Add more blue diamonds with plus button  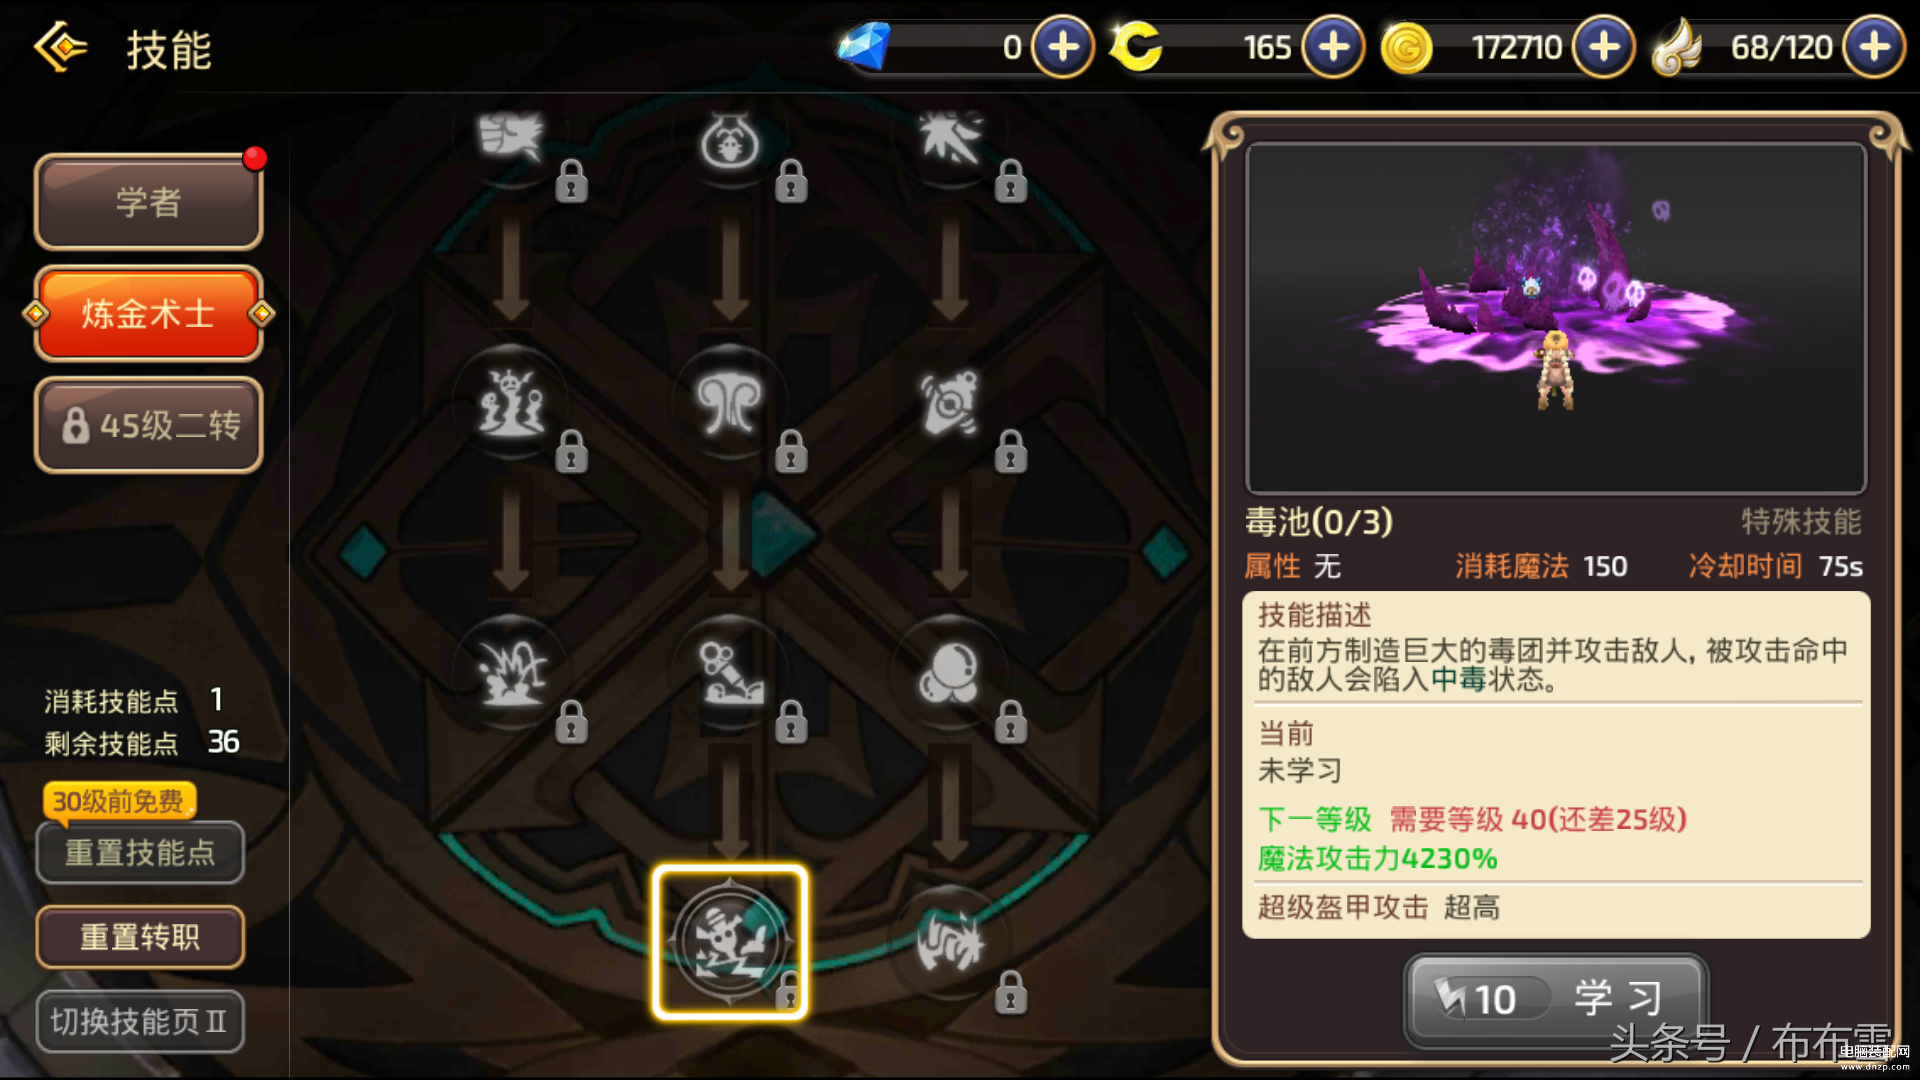click(1062, 46)
